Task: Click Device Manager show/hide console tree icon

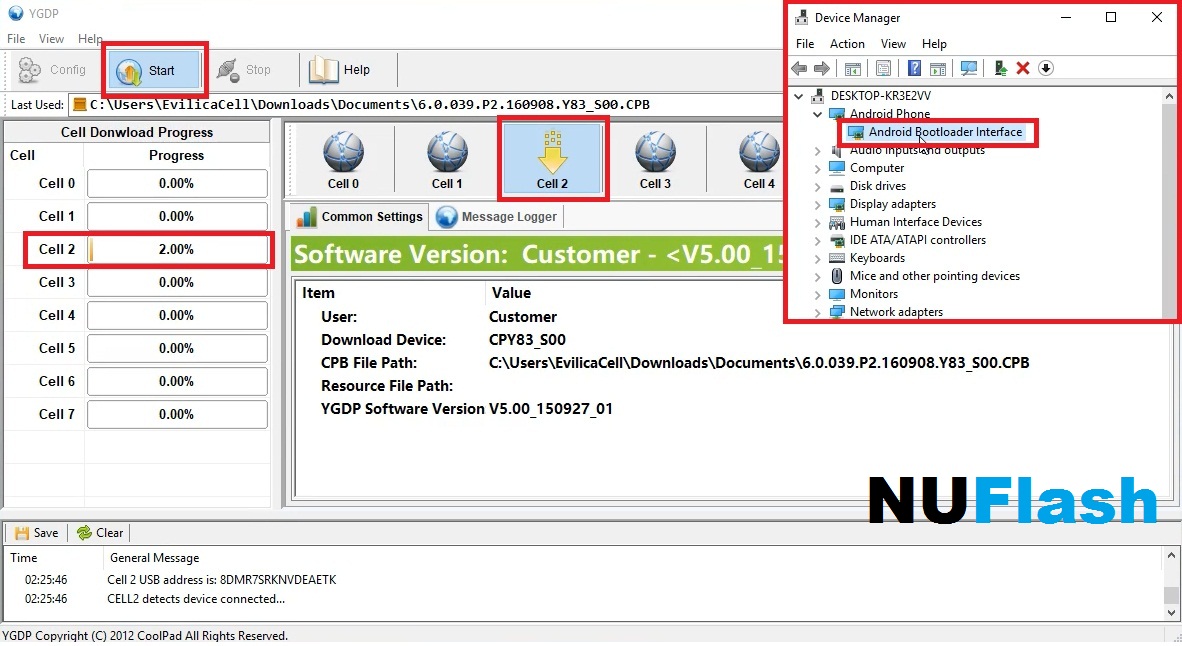Action: 853,69
